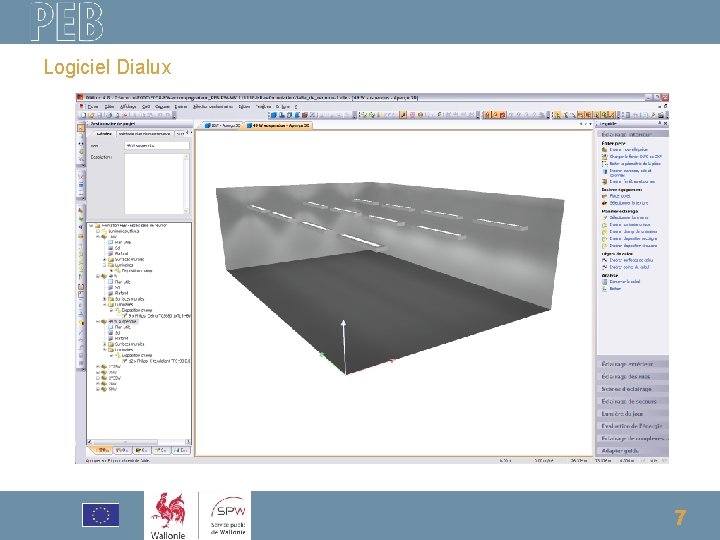The image size is (720, 540).
Task: Click the slide page number 7
Action: coord(680,518)
